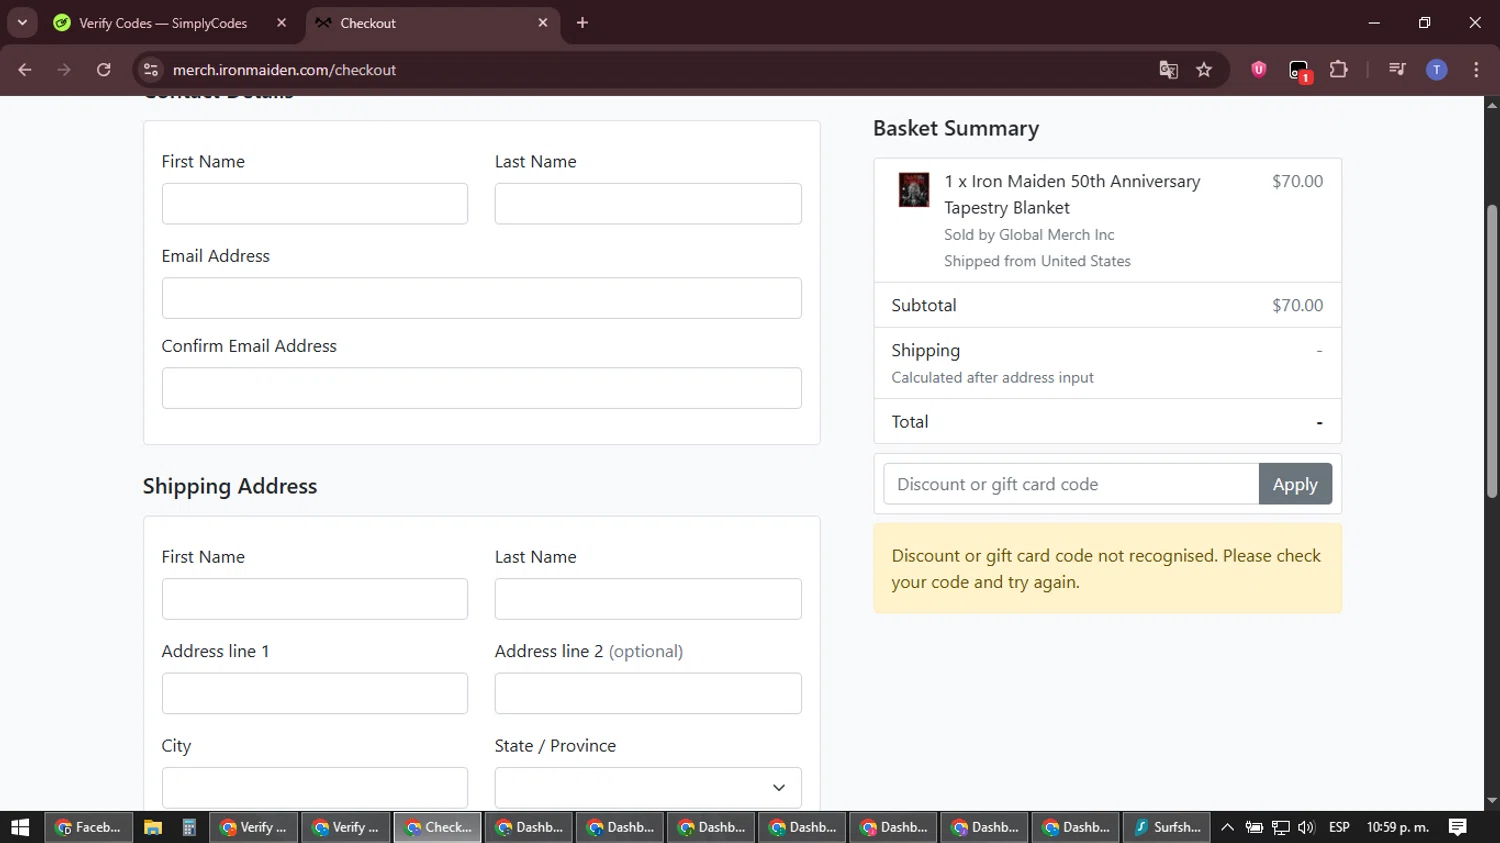Click the browser forward arrow

tap(64, 70)
